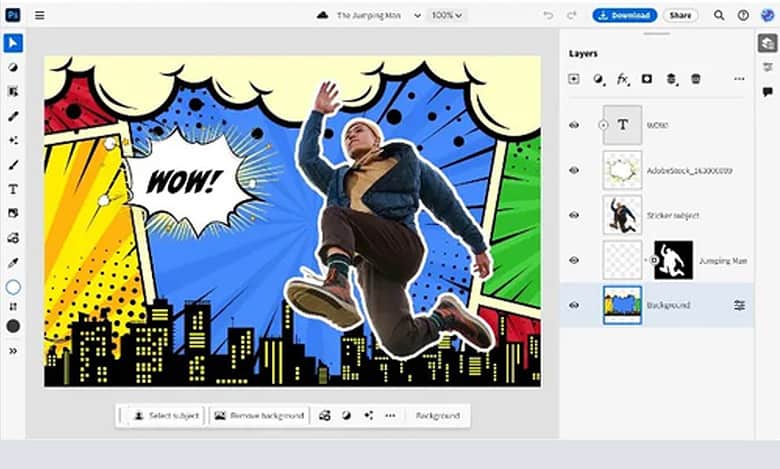Add an adjustment layer from Layers panel
This screenshot has height=469, width=780.
coord(598,79)
